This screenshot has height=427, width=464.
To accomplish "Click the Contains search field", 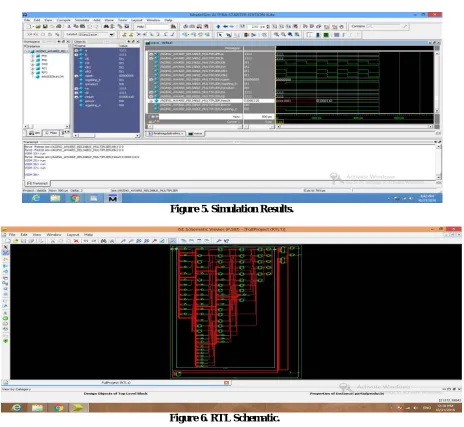I will [383, 26].
